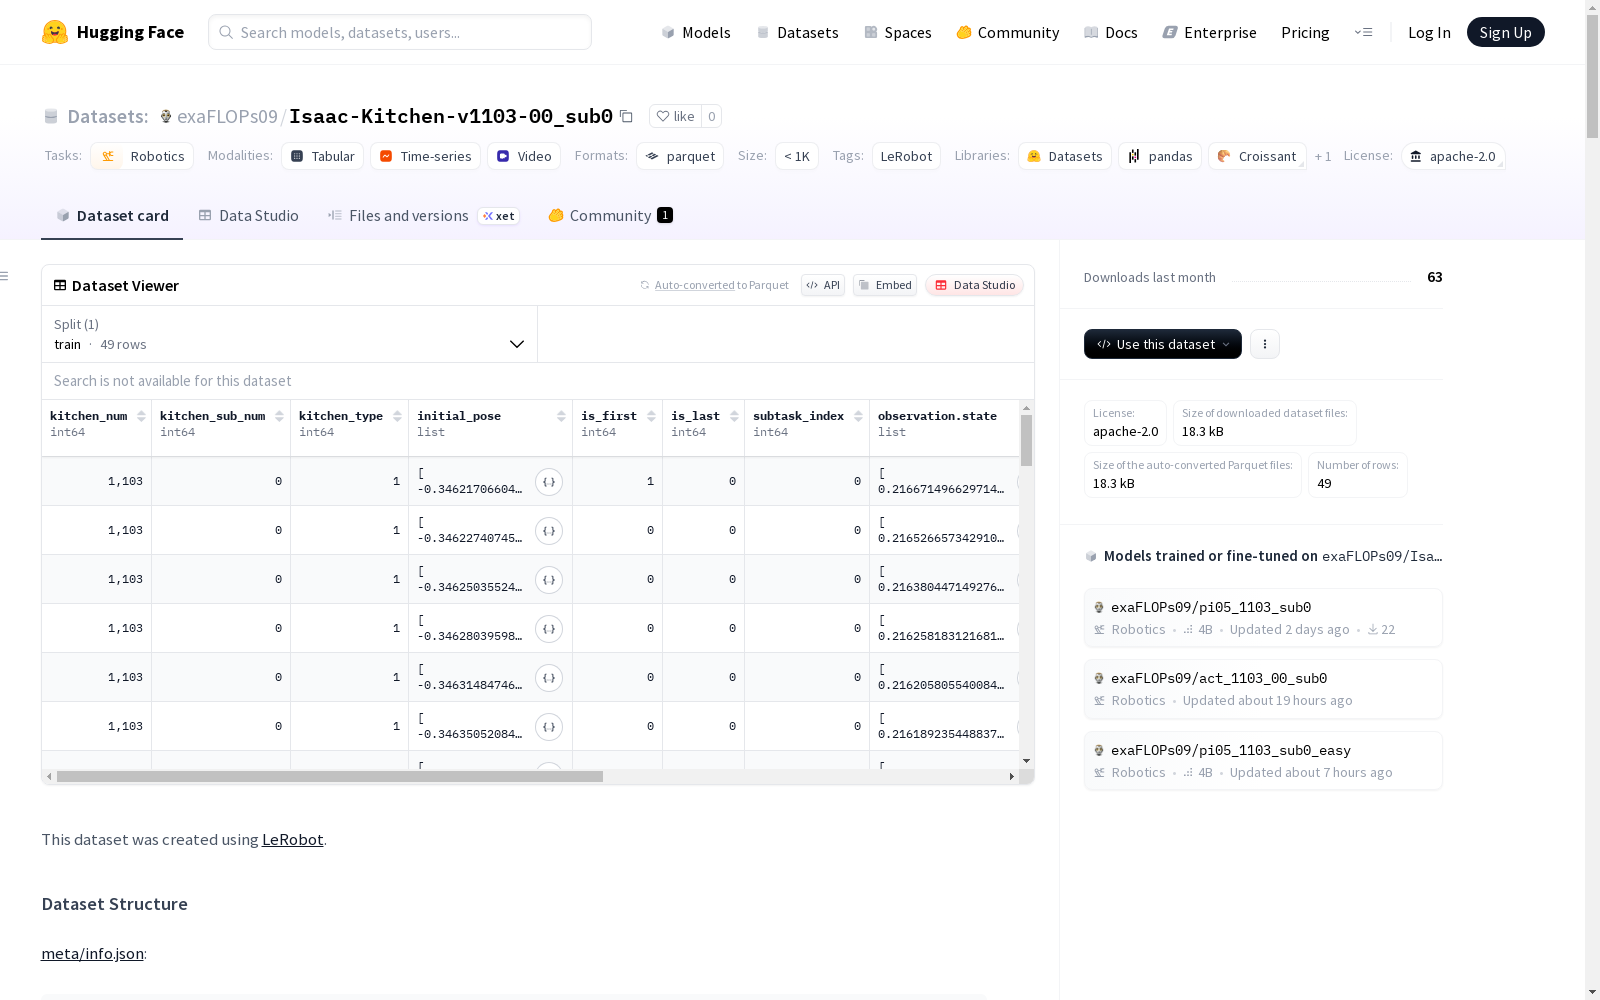Expand initial_pose value -0.34622740745
1600x1000 pixels.
[x=549, y=531]
